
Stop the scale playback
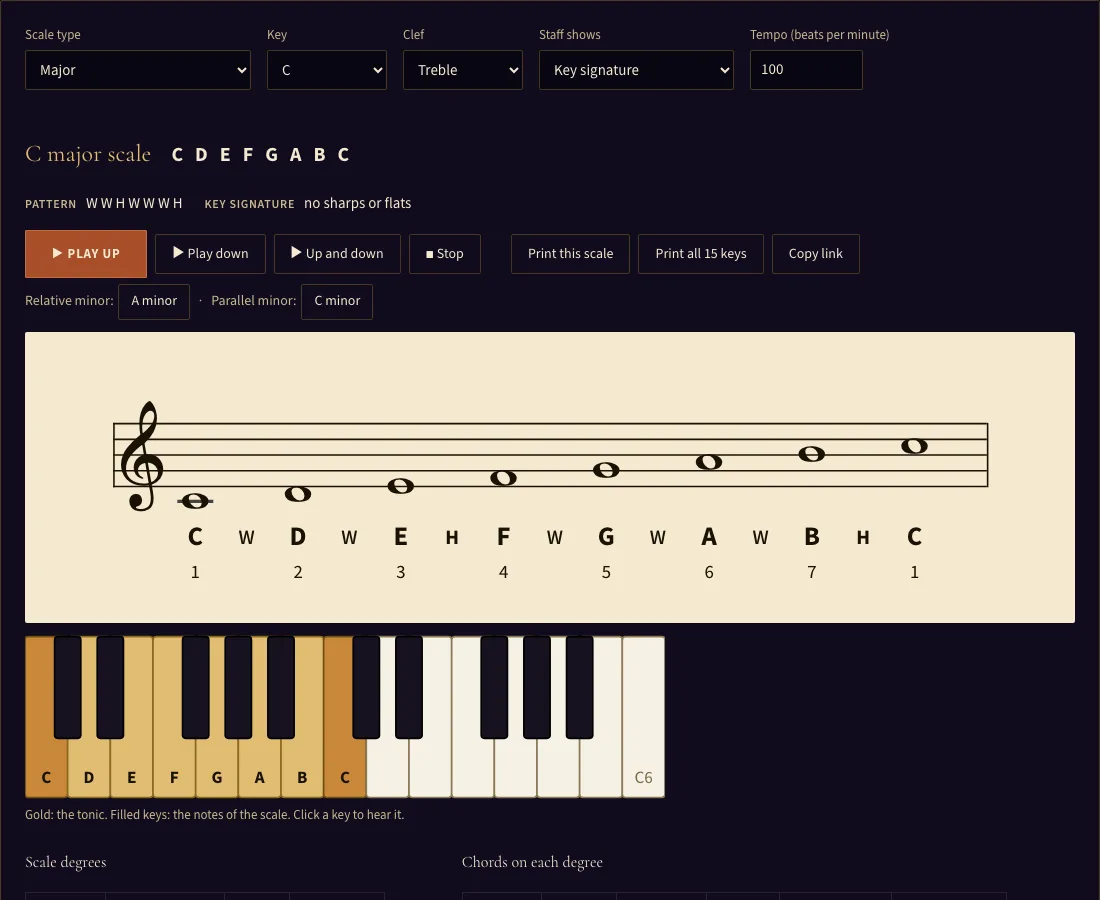click(445, 254)
